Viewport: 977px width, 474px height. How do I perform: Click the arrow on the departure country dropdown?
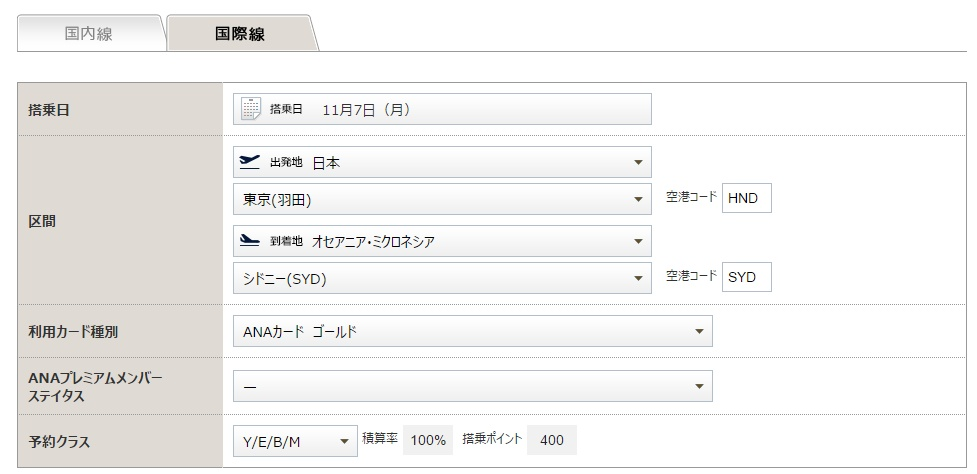638,163
